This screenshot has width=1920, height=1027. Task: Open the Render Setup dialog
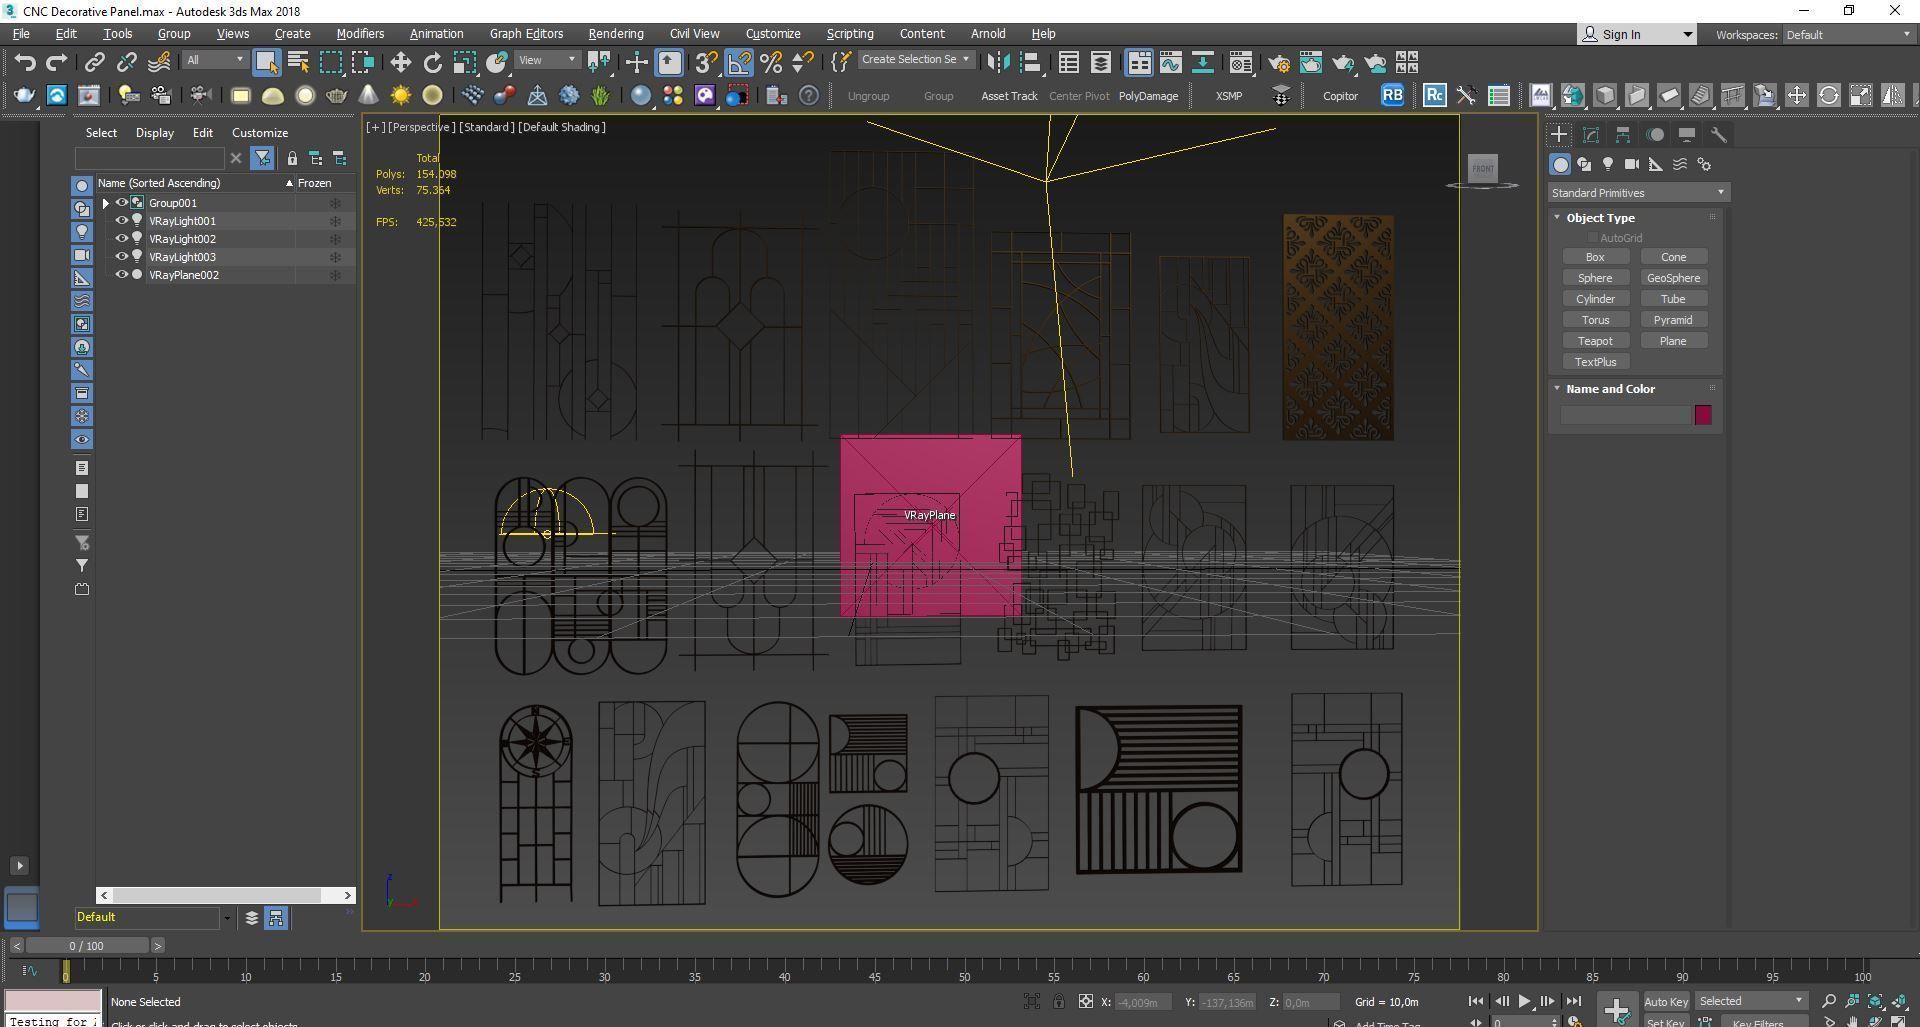1278,62
